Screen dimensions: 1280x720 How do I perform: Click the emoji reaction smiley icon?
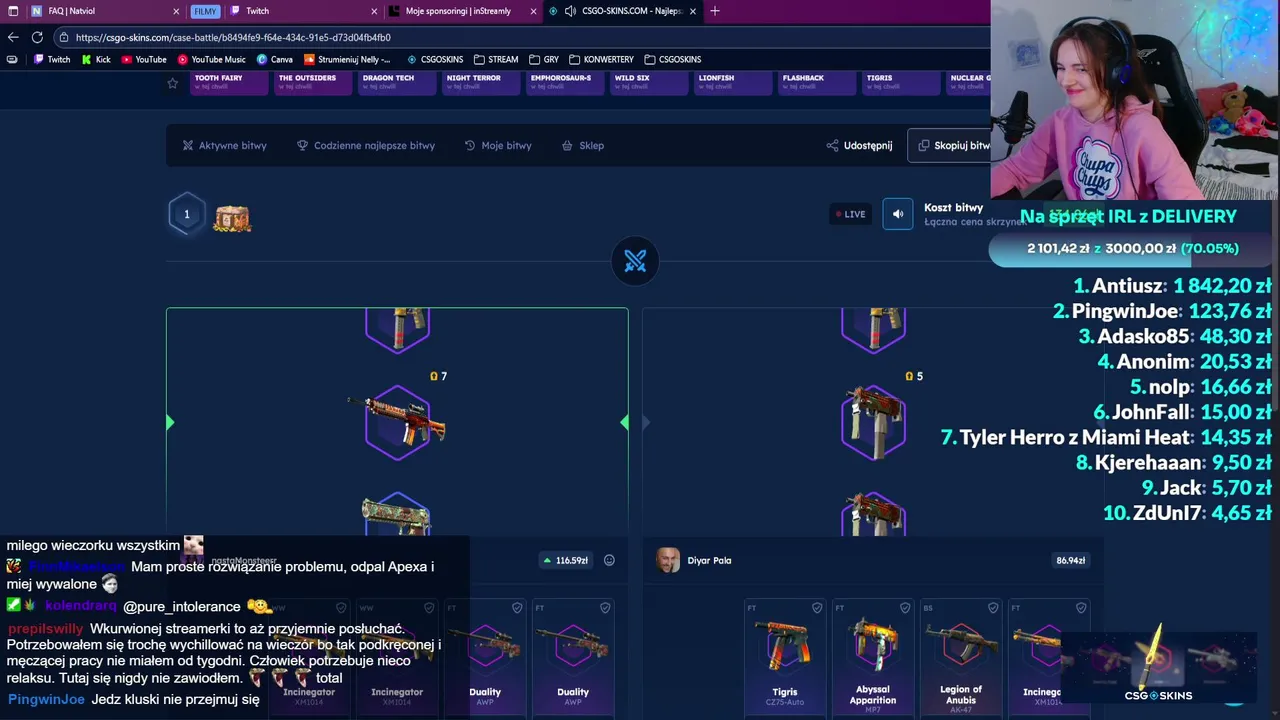(x=609, y=560)
